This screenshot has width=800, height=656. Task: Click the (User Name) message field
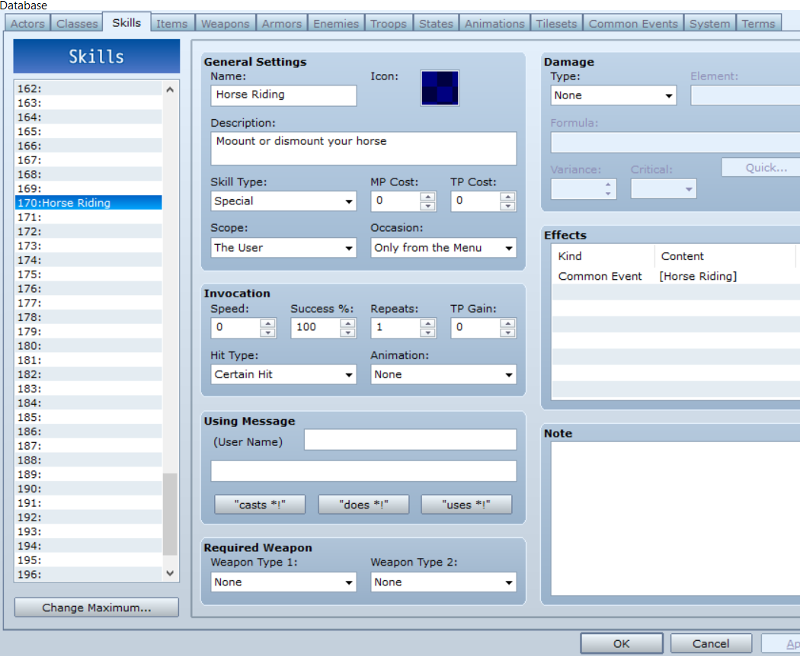(410, 440)
